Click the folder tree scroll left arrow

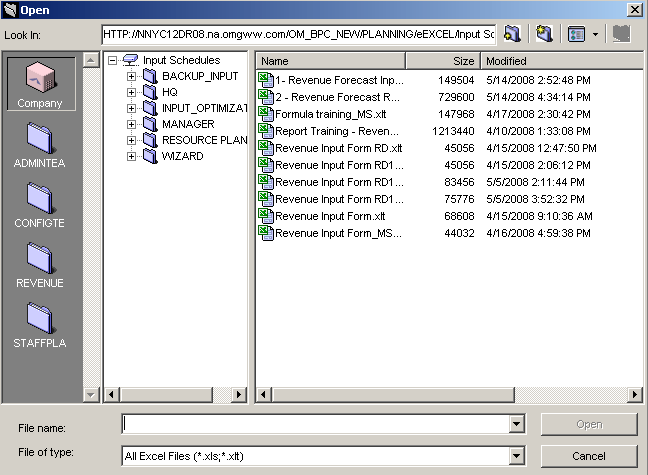tap(111, 394)
